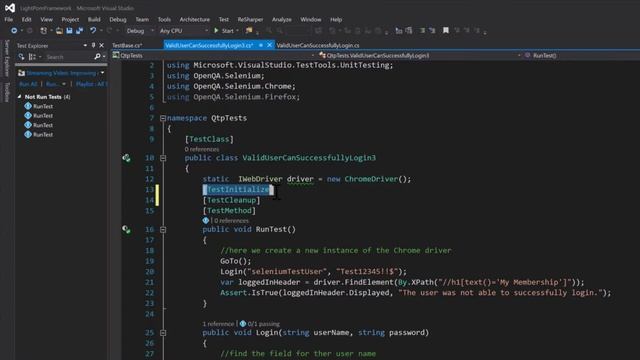Open the Architecture menu
Screen dimensions: 640x360
[195, 19]
